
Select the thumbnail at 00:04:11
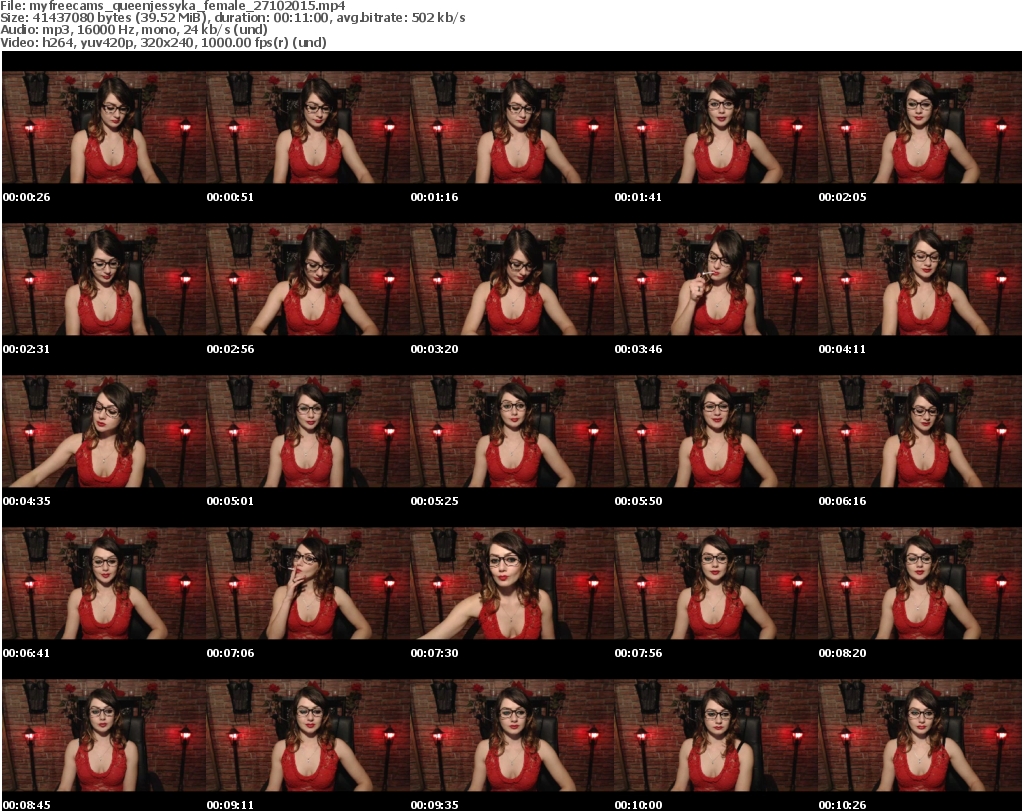[x=920, y=279]
